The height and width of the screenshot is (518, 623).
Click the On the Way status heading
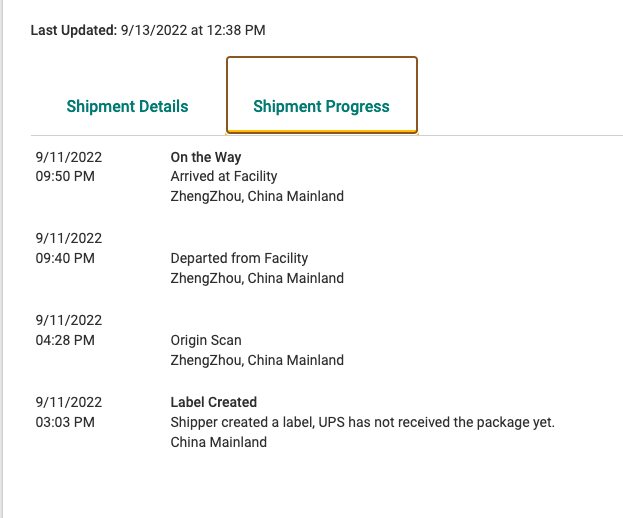tap(206, 157)
